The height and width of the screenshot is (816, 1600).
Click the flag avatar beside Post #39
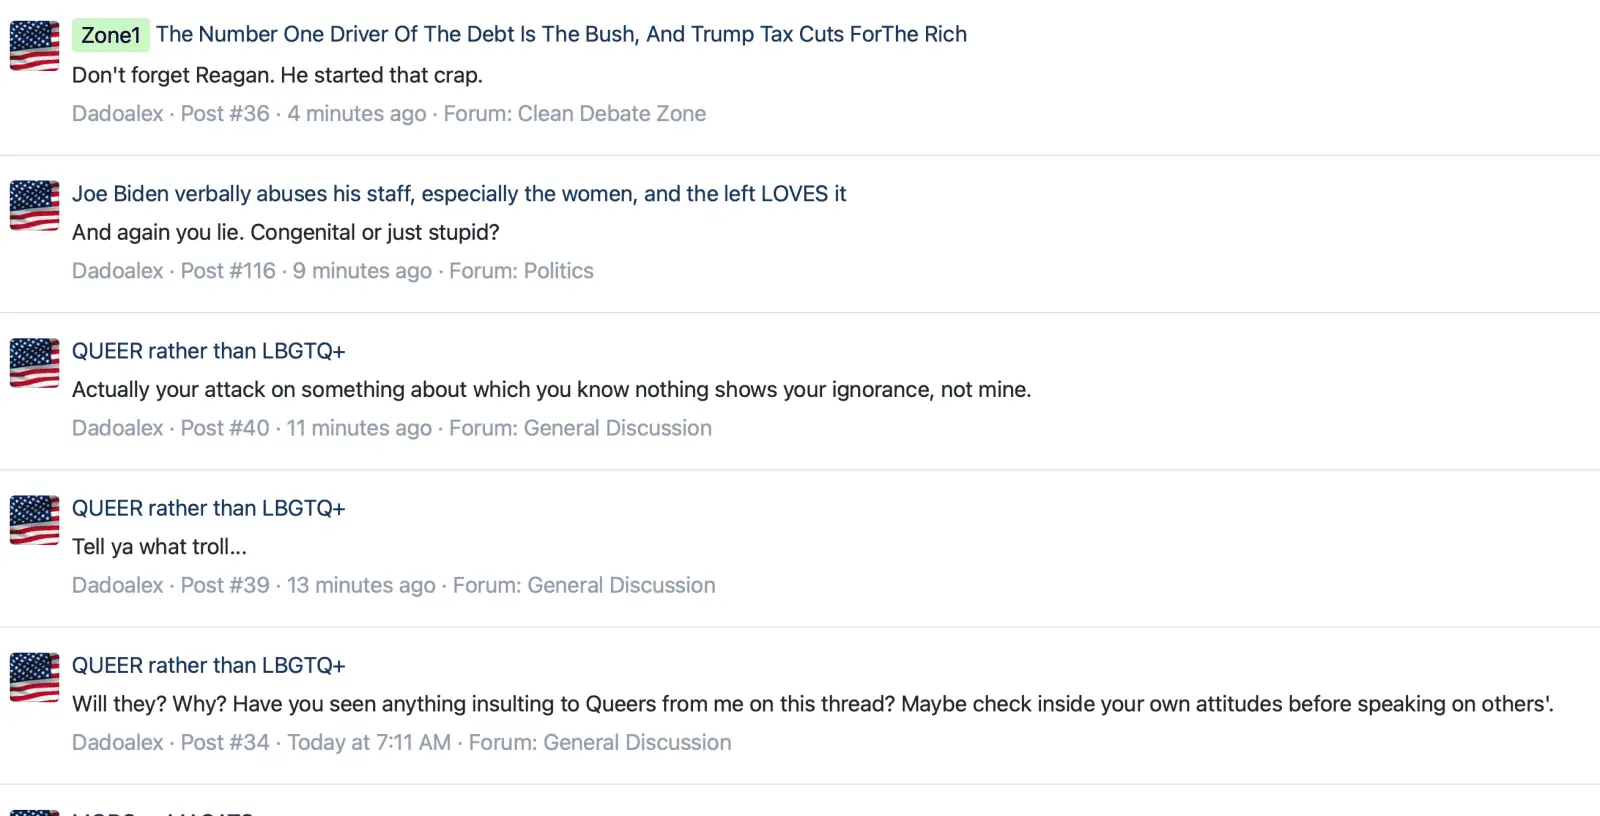click(34, 520)
